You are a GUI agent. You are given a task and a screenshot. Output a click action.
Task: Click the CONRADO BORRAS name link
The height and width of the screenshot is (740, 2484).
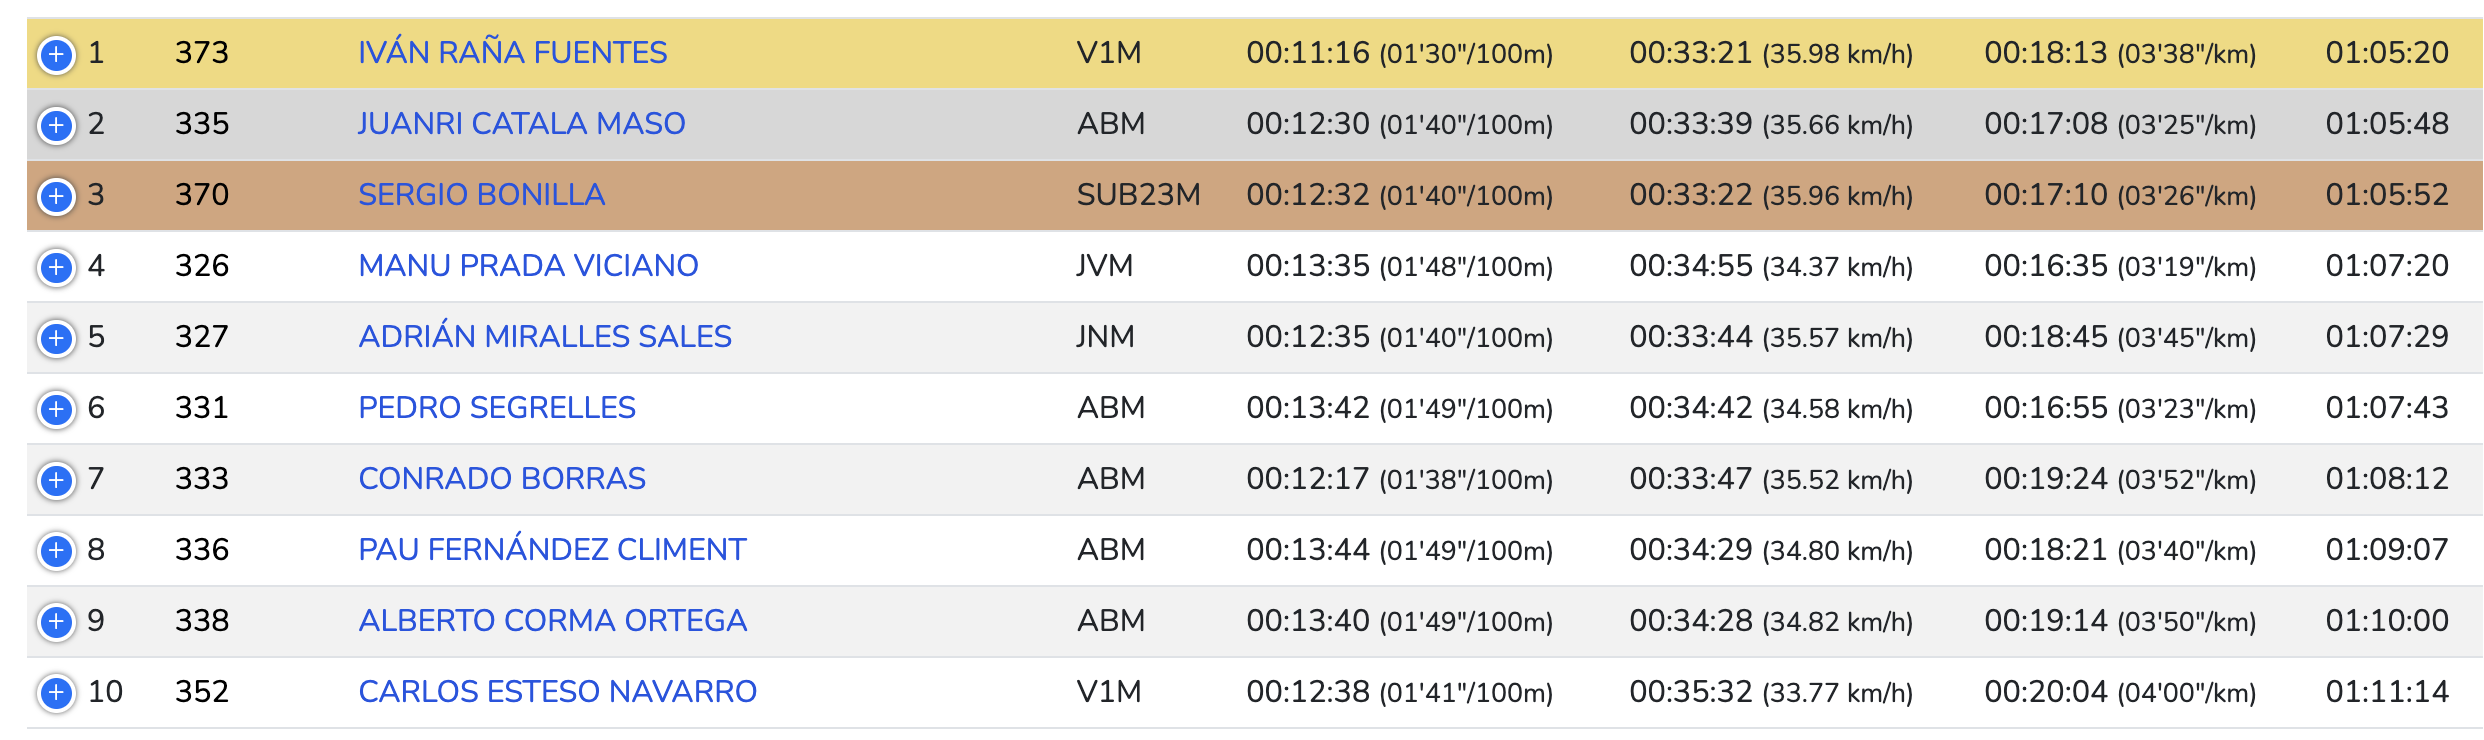pyautogui.click(x=502, y=478)
